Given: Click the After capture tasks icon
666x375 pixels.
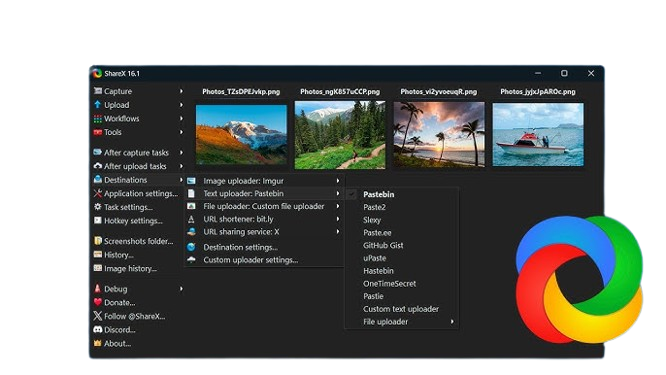Looking at the screenshot, I should click(98, 152).
